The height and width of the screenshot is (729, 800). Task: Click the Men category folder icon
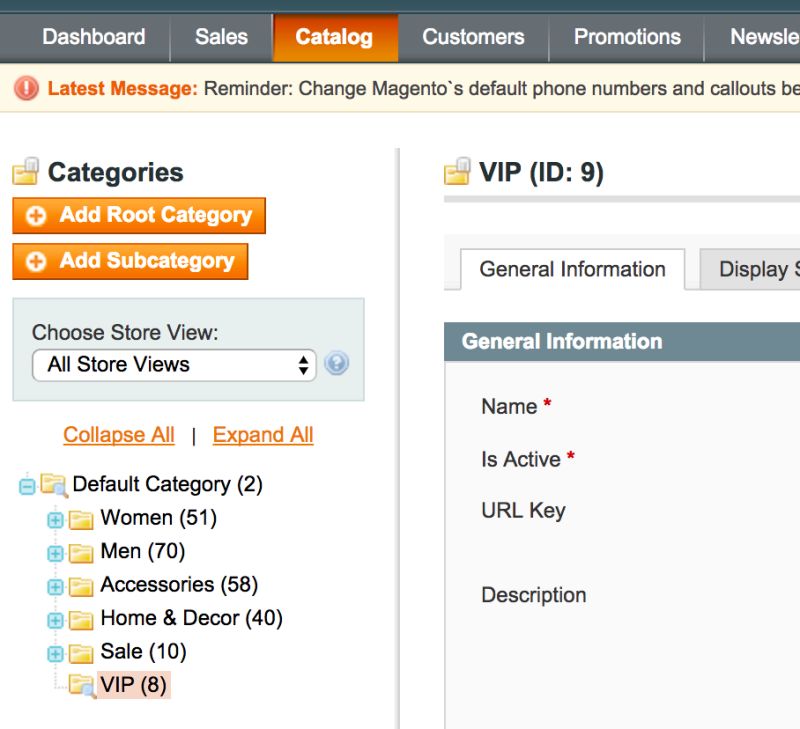80,551
